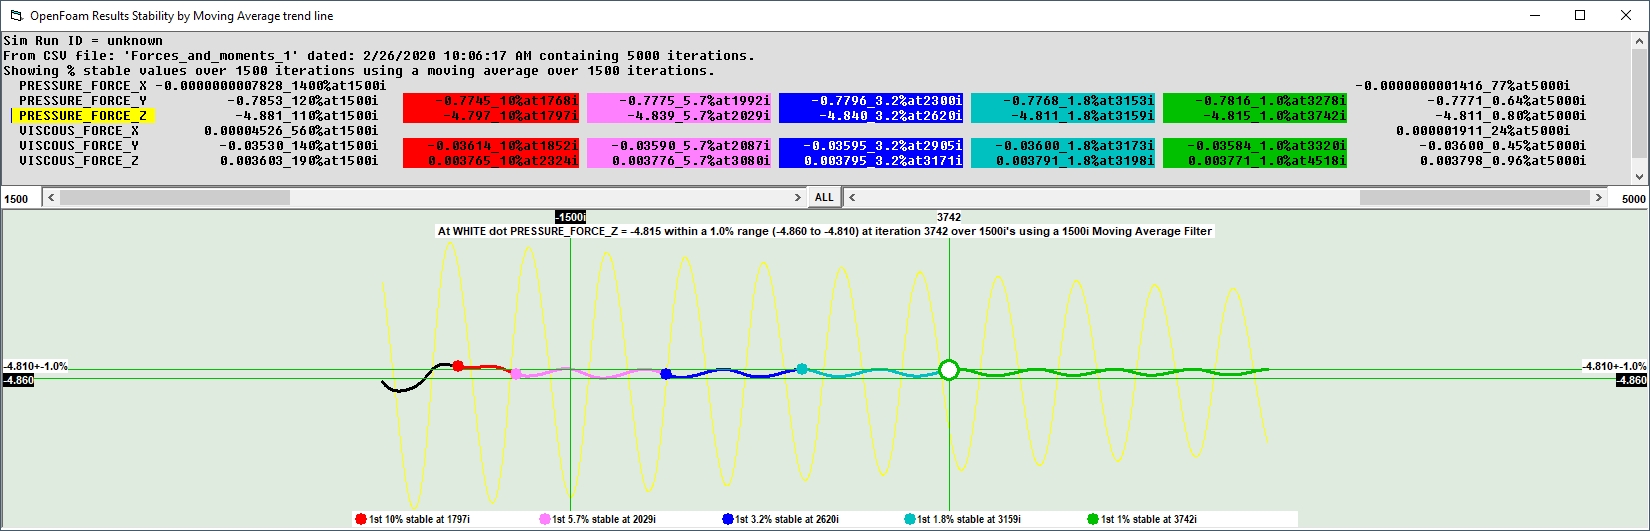Click value -4.811_0.80%at5000i
The image size is (1650, 531).
(x=1511, y=116)
